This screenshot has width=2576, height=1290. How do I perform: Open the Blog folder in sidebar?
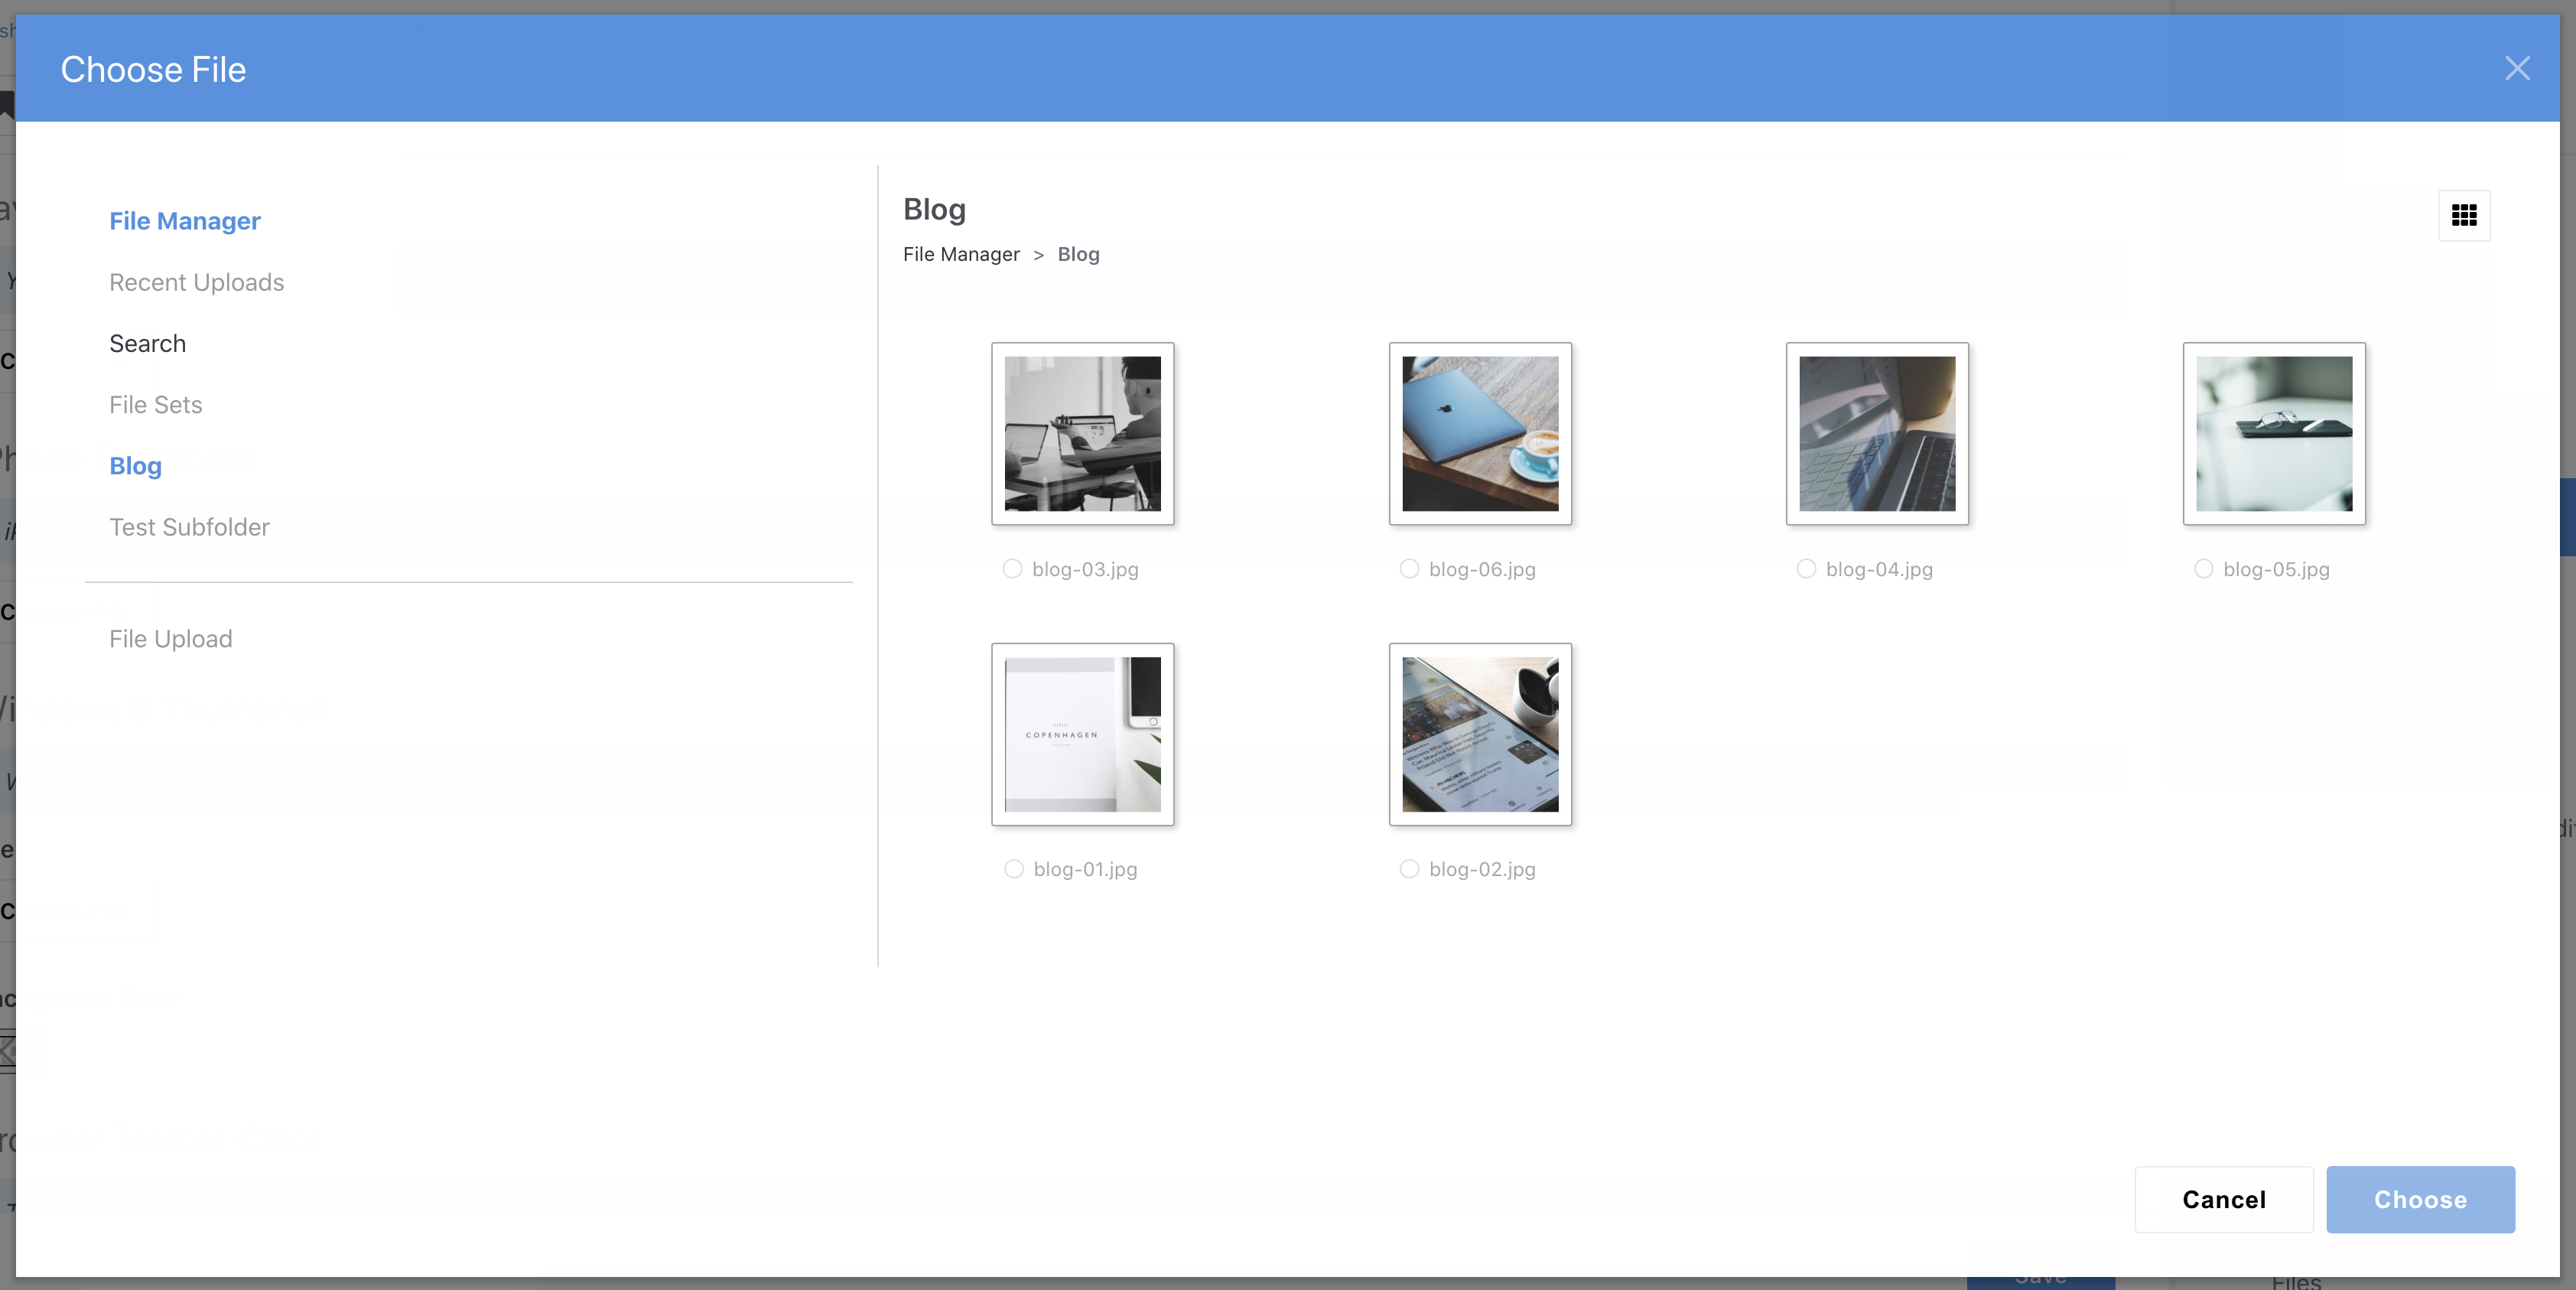pos(135,466)
